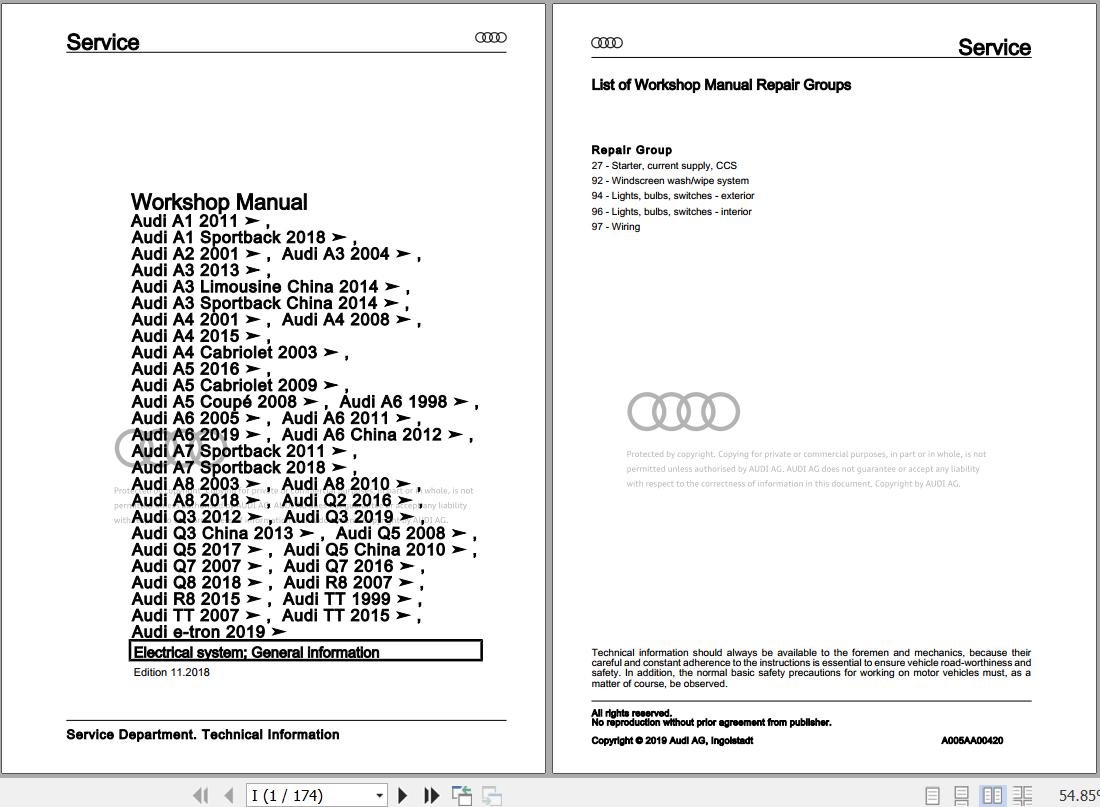This screenshot has width=1100, height=807.
Task: Go to the first page
Action: click(x=201, y=795)
